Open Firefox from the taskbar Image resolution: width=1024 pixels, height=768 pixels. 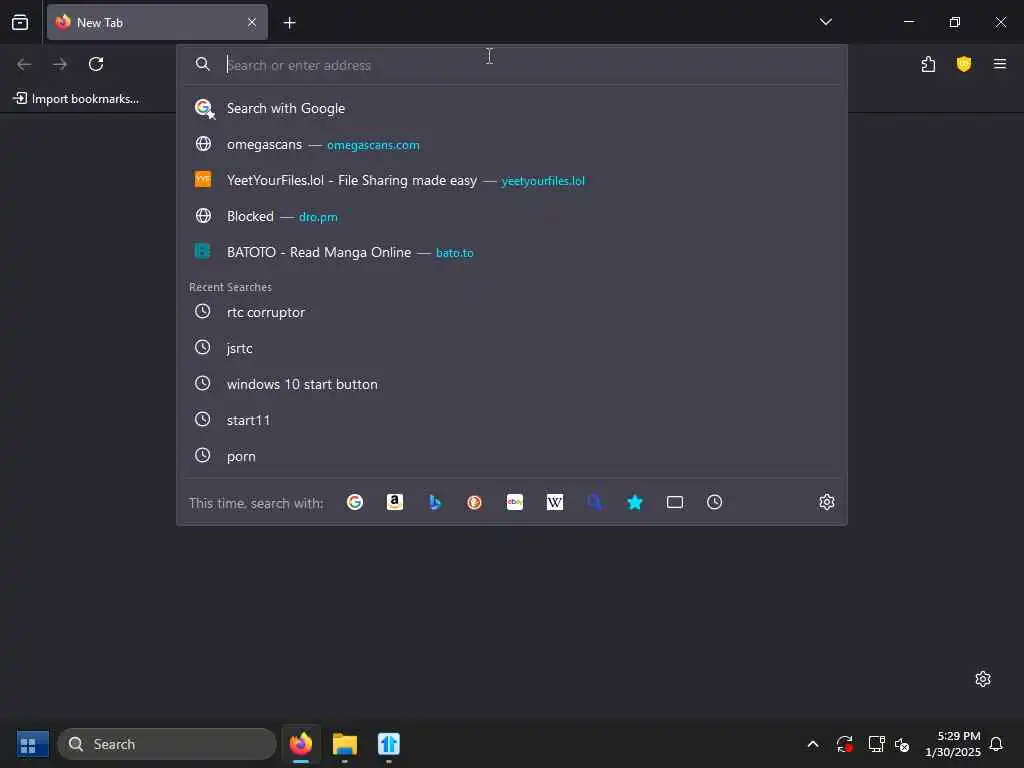tap(301, 744)
